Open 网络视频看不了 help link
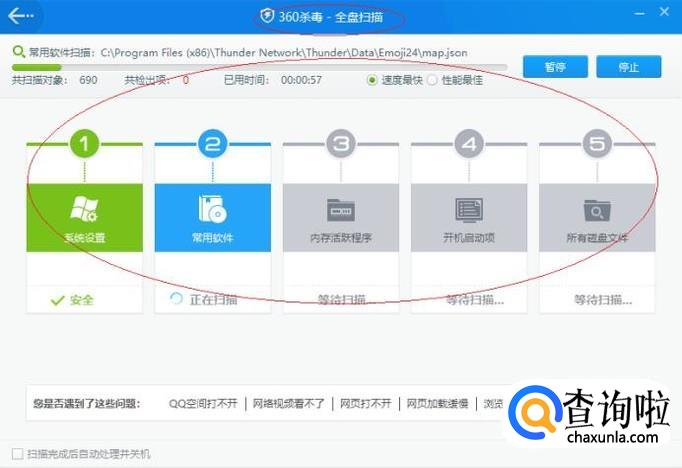Image resolution: width=682 pixels, height=468 pixels. tap(289, 404)
